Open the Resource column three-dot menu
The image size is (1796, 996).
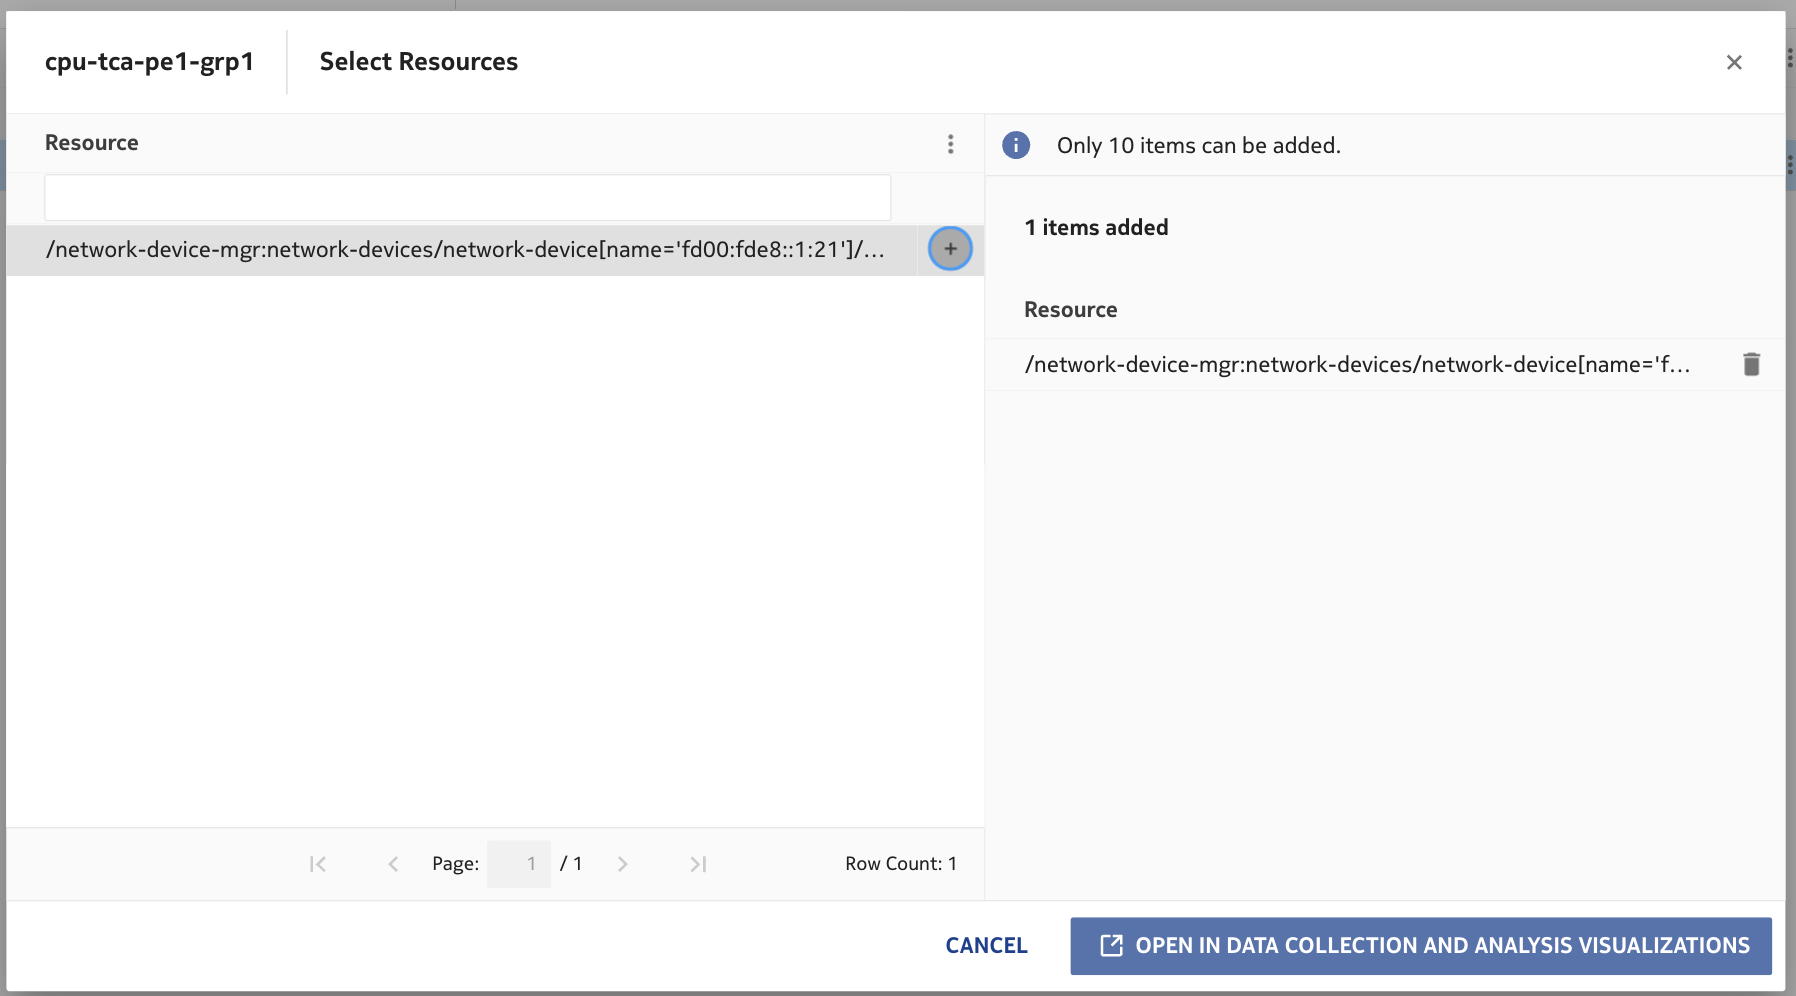coord(950,144)
